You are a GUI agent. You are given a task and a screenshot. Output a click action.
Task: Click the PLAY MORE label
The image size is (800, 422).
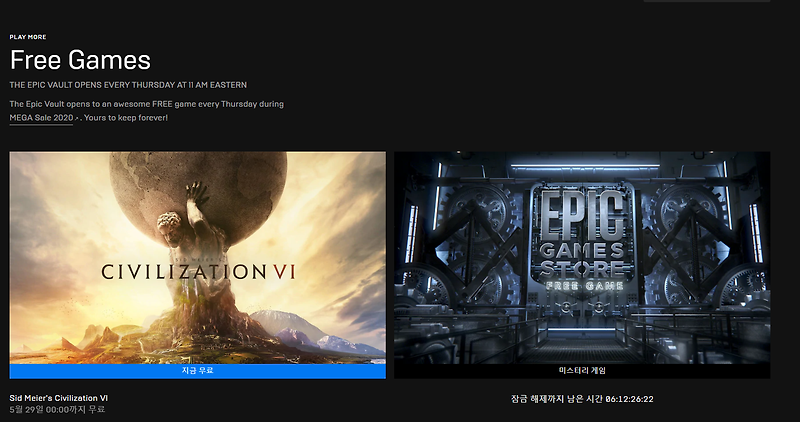[28, 37]
